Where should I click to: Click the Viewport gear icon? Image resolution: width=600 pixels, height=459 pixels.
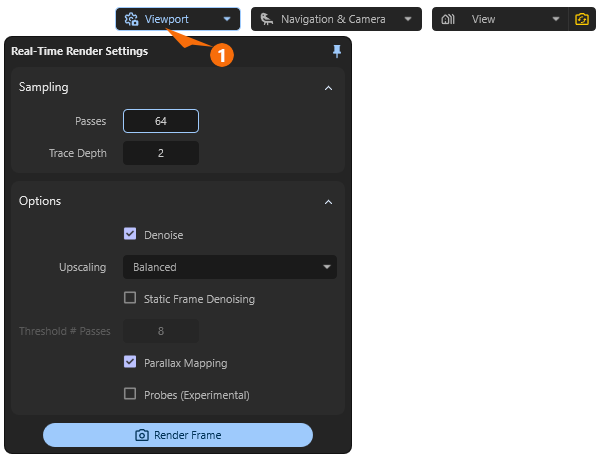131,19
